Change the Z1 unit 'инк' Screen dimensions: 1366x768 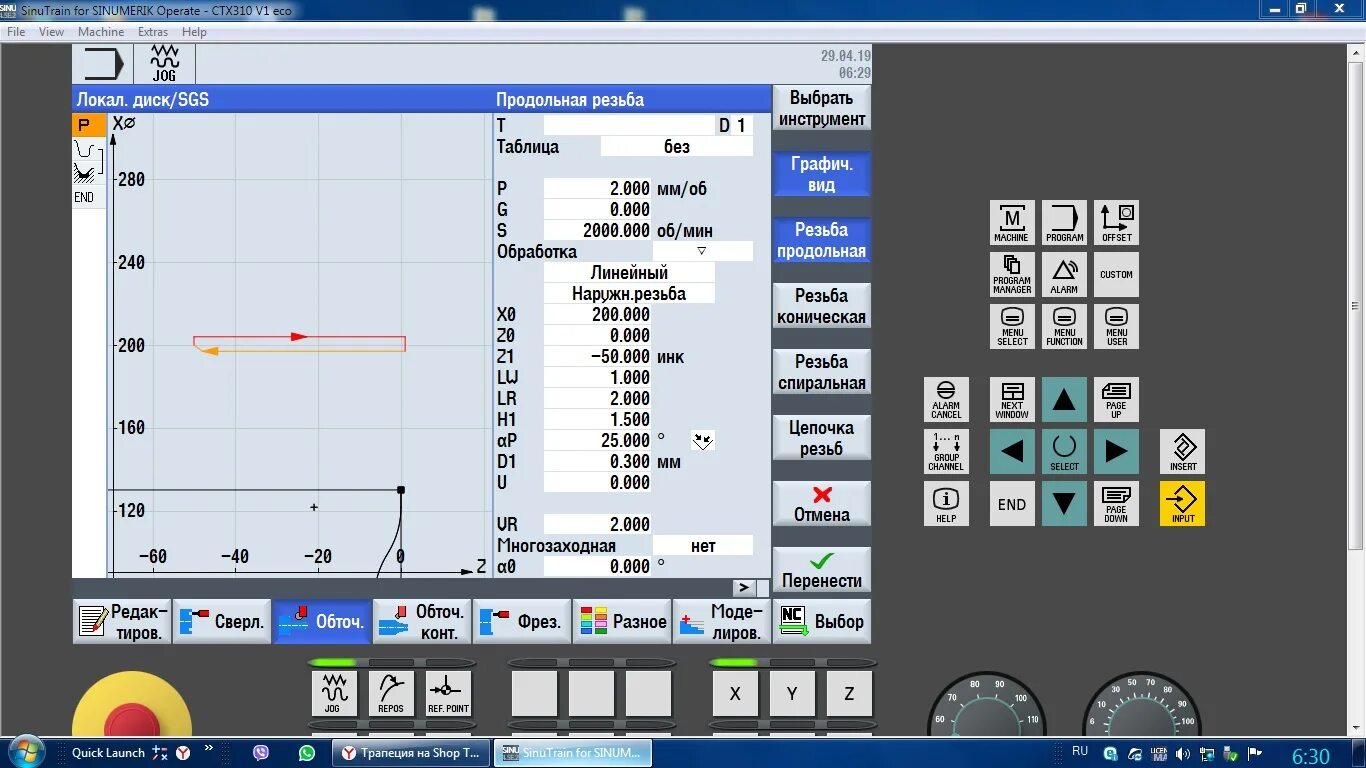pos(670,356)
